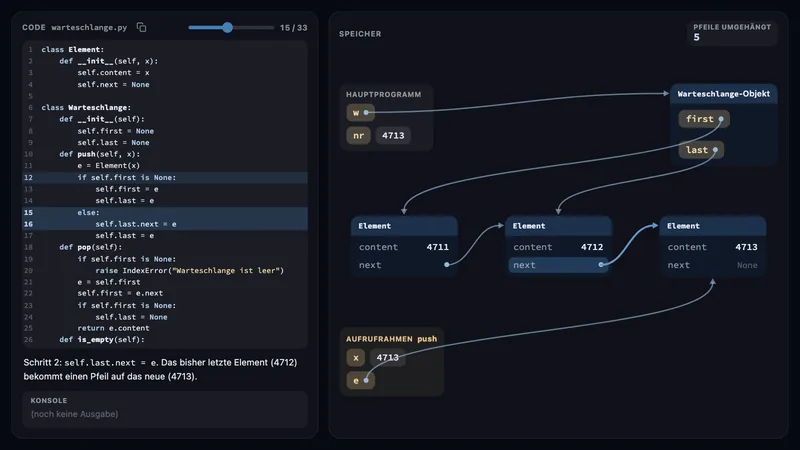This screenshot has width=800, height=450.
Task: Select code line 12 if self.first is None
Action: tap(165, 178)
